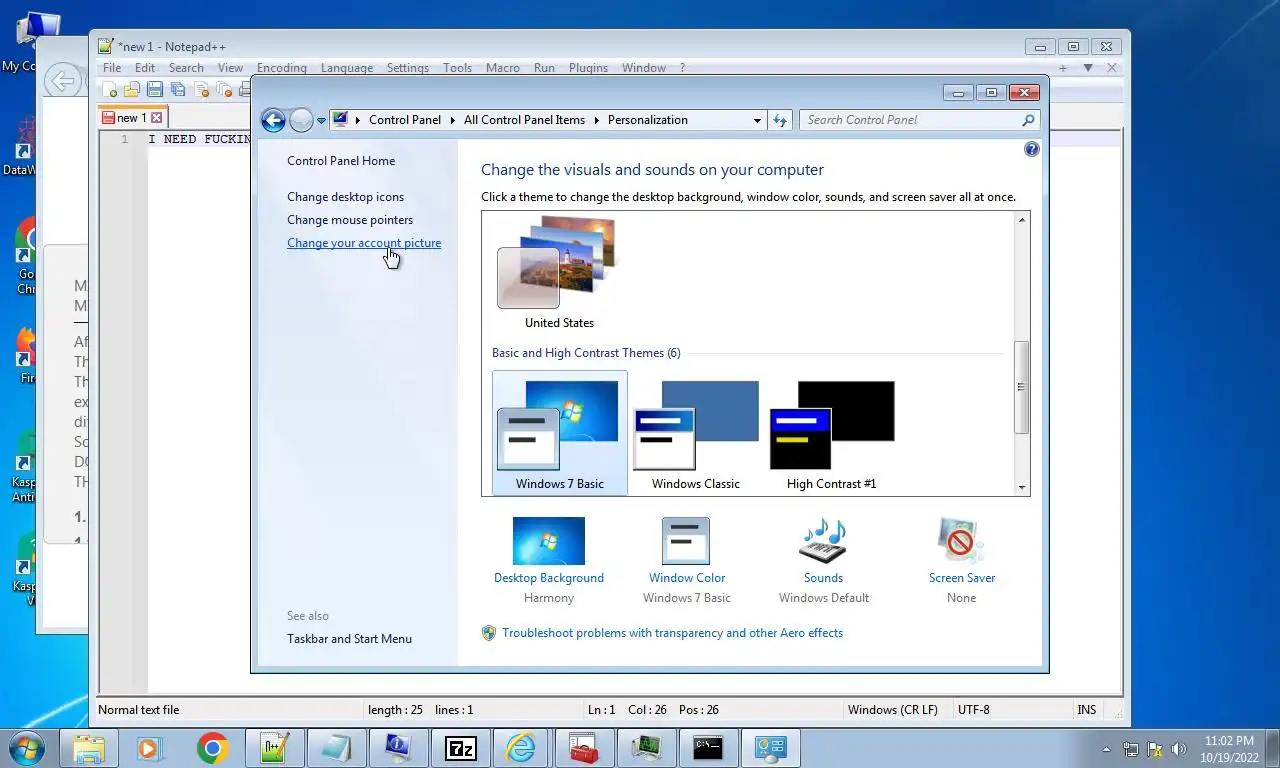Open 7-Zip from taskbar

click(460, 748)
